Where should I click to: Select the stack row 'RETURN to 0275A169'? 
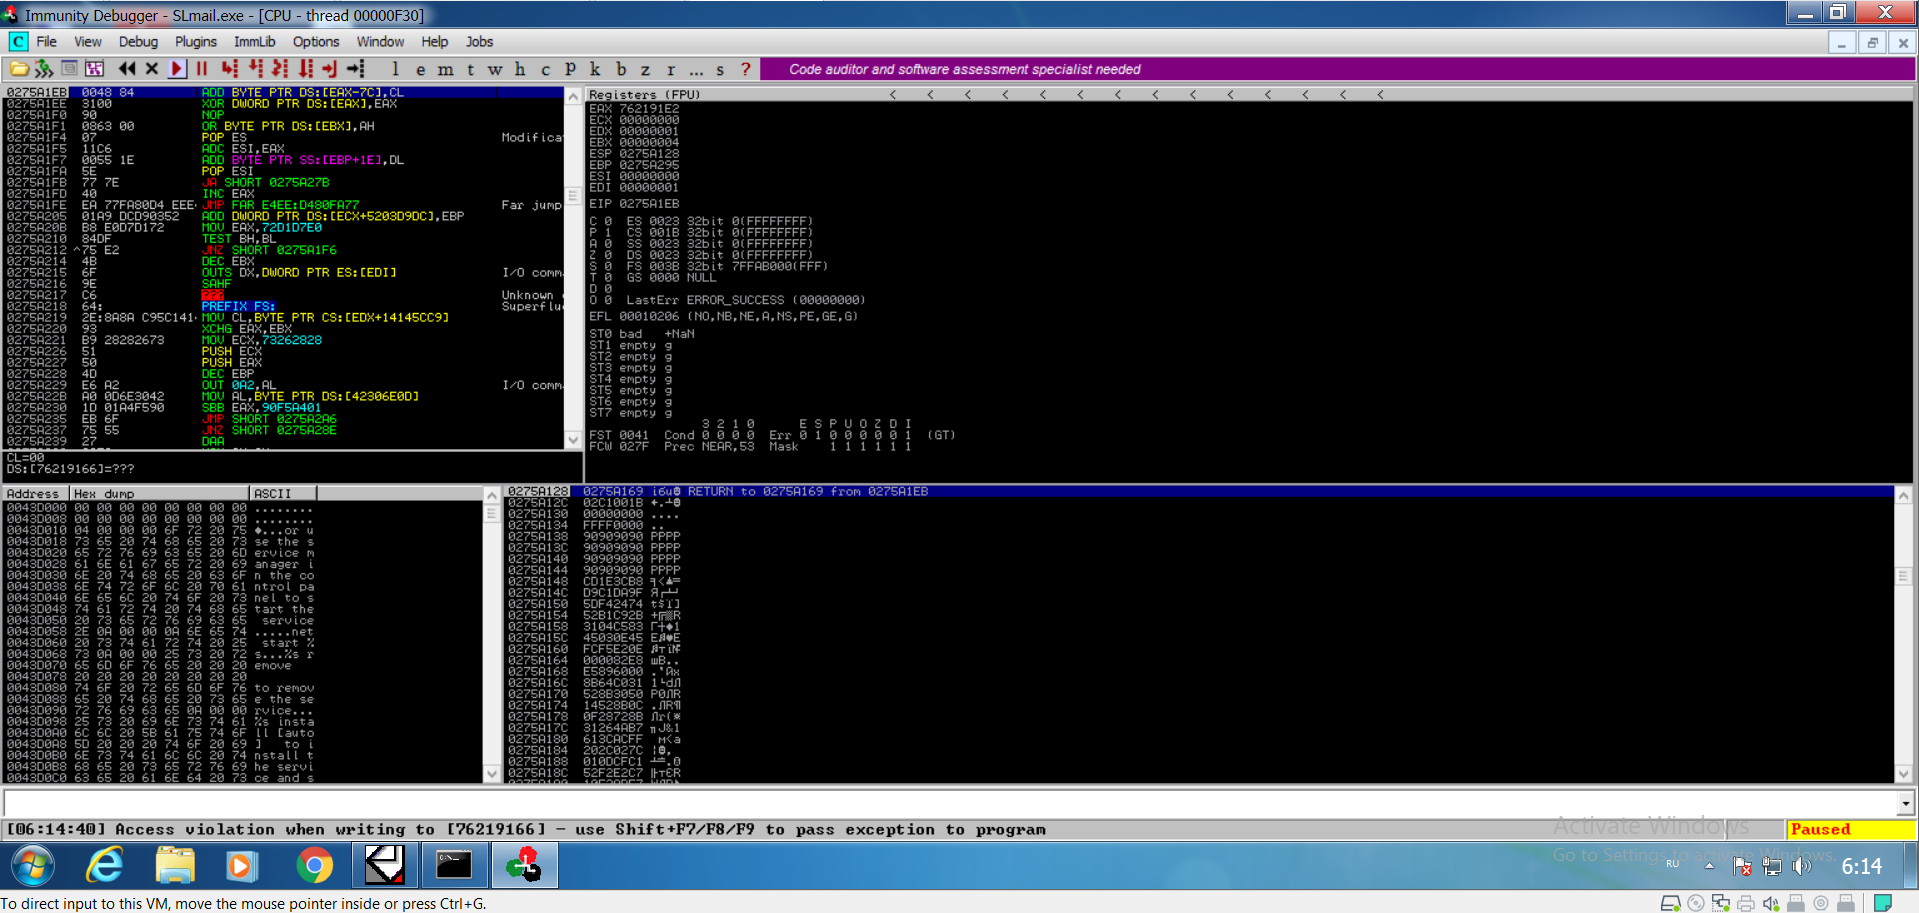pyautogui.click(x=1199, y=492)
